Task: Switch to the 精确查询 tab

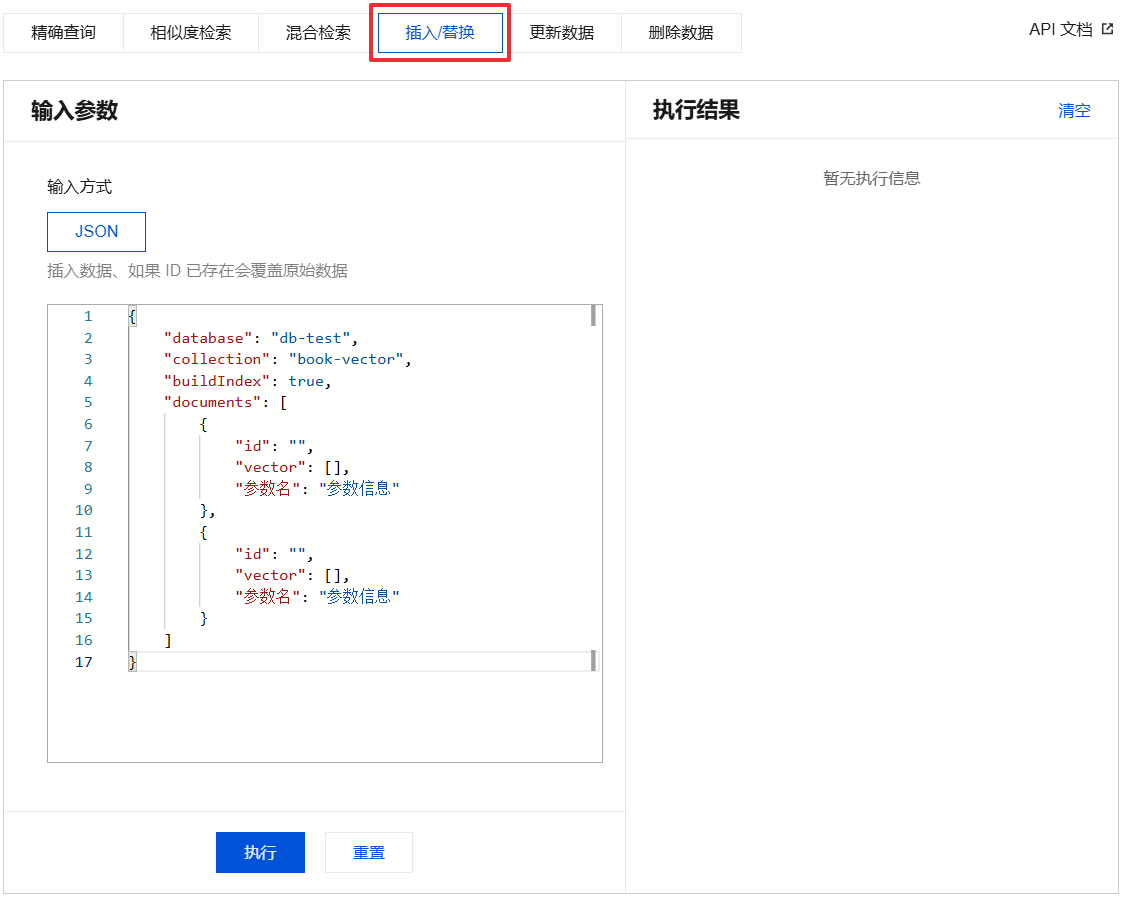Action: tap(64, 33)
